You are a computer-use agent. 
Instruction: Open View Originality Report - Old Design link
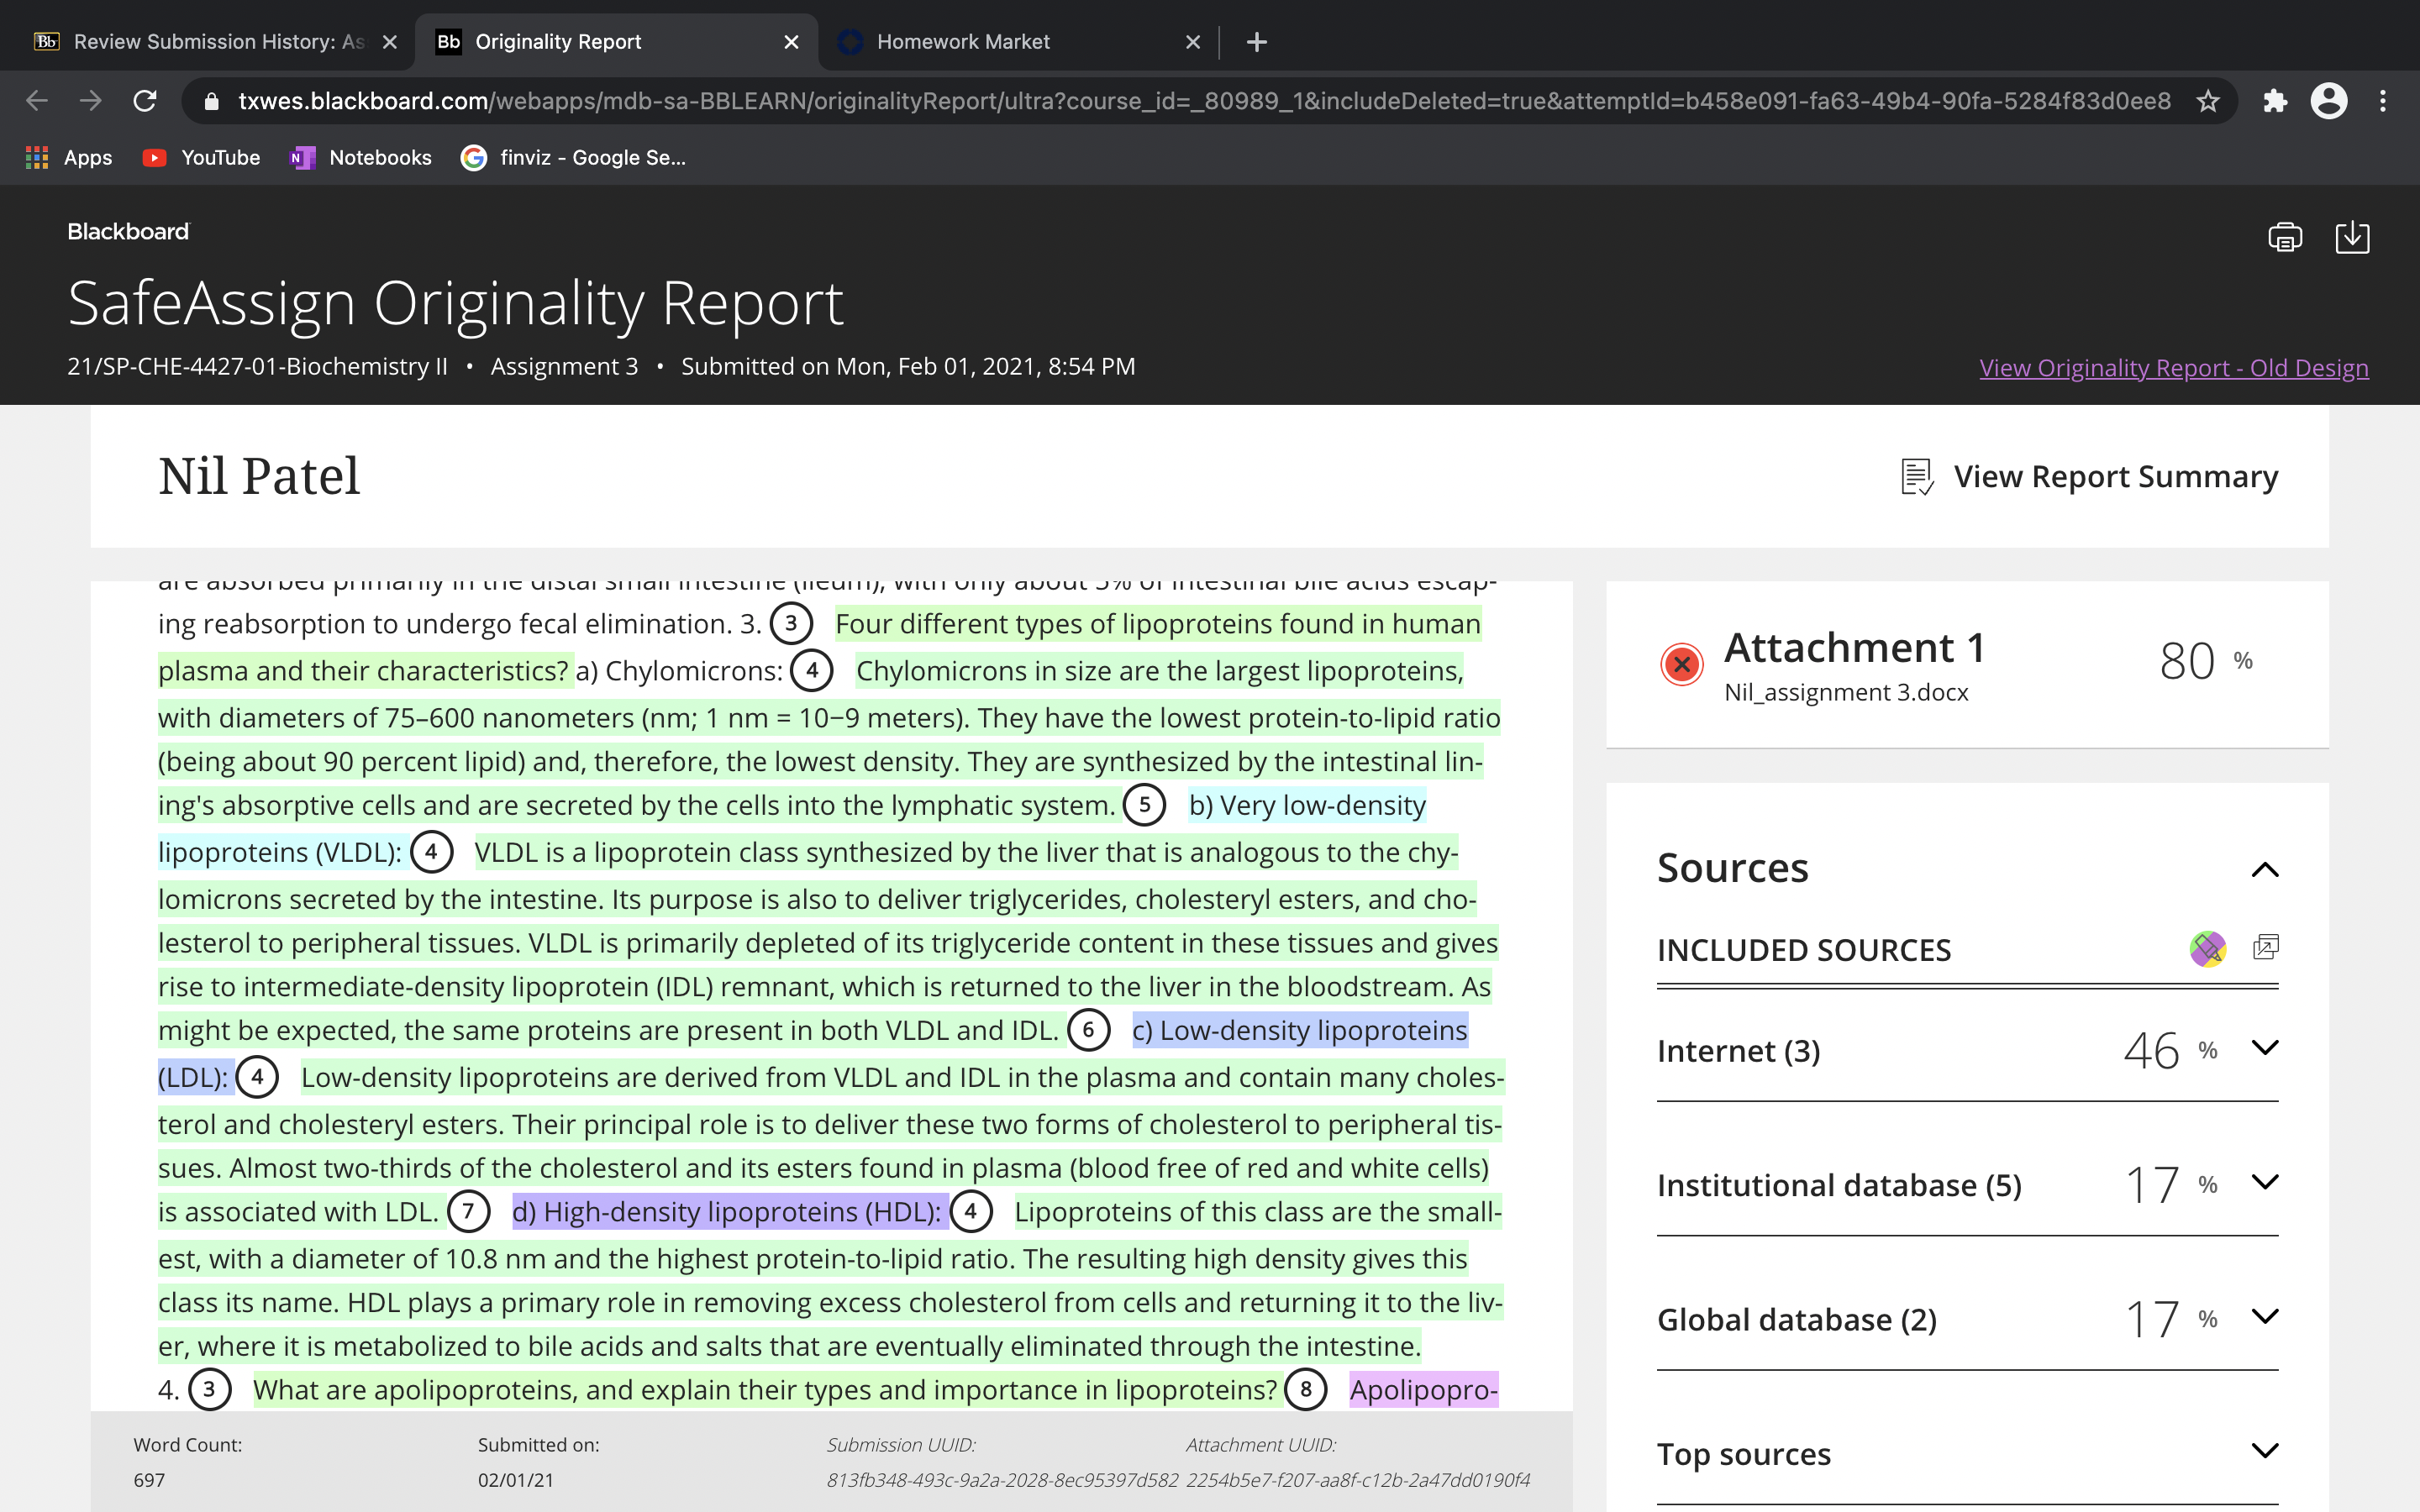tap(2173, 368)
